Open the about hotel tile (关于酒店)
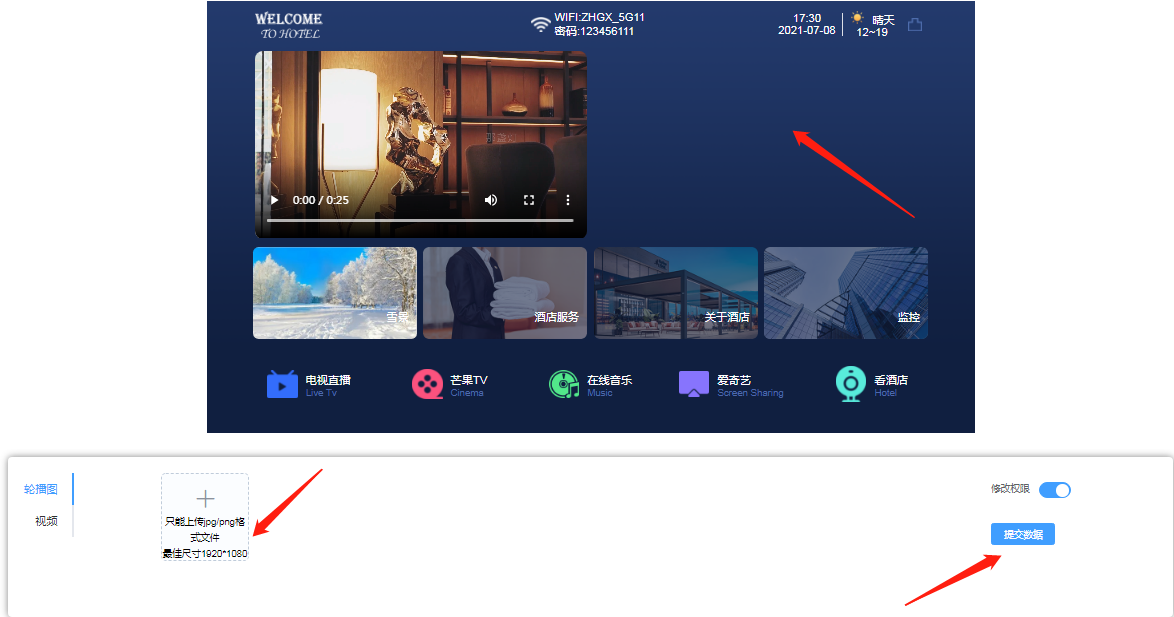Screen dimensions: 1174x617 coord(676,293)
